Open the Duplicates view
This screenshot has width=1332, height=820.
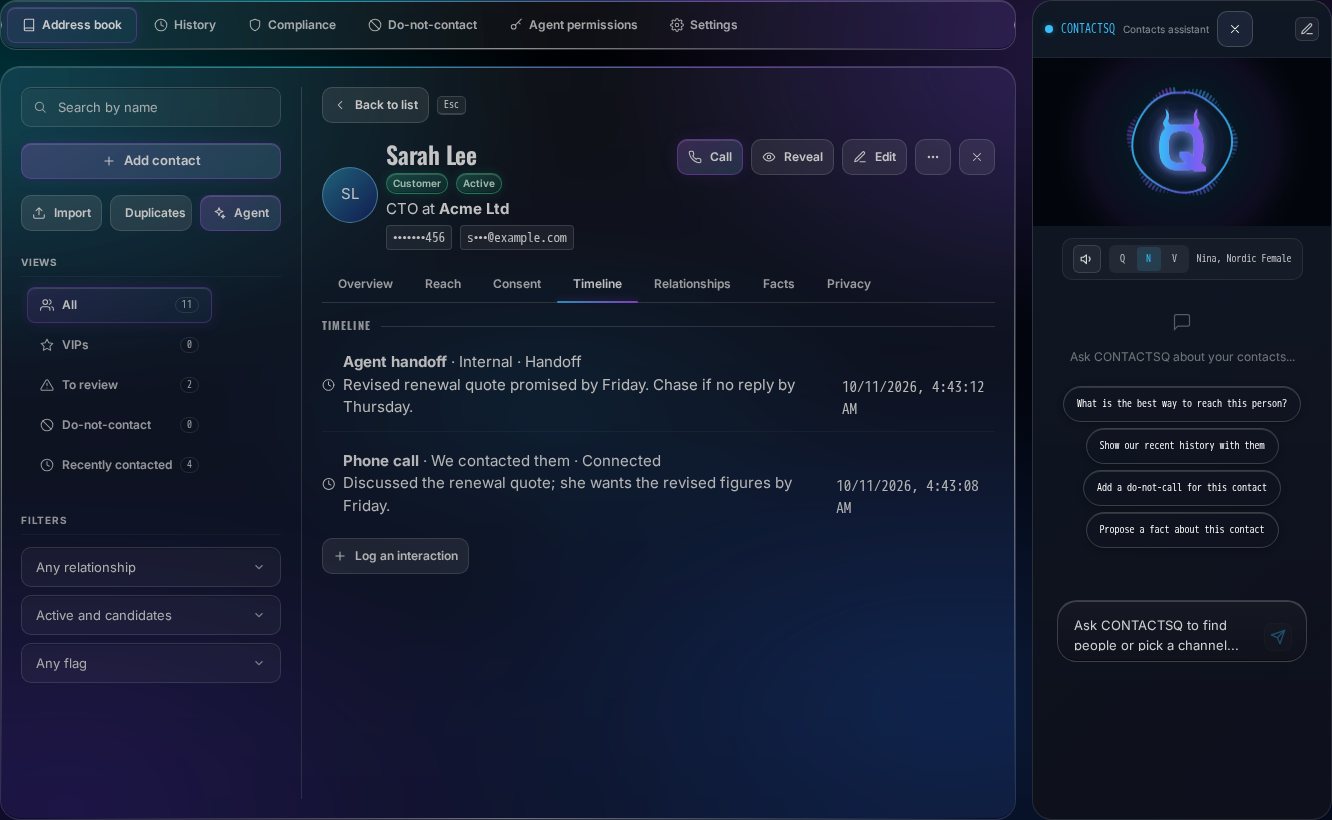(151, 213)
